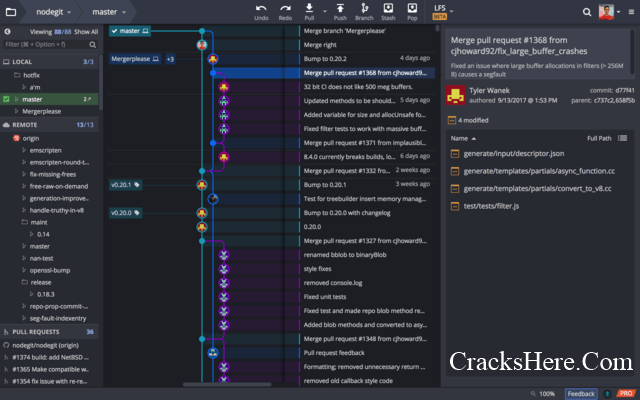Open the nodegit repository dropdown
This screenshot has width=640, height=400.
point(53,12)
